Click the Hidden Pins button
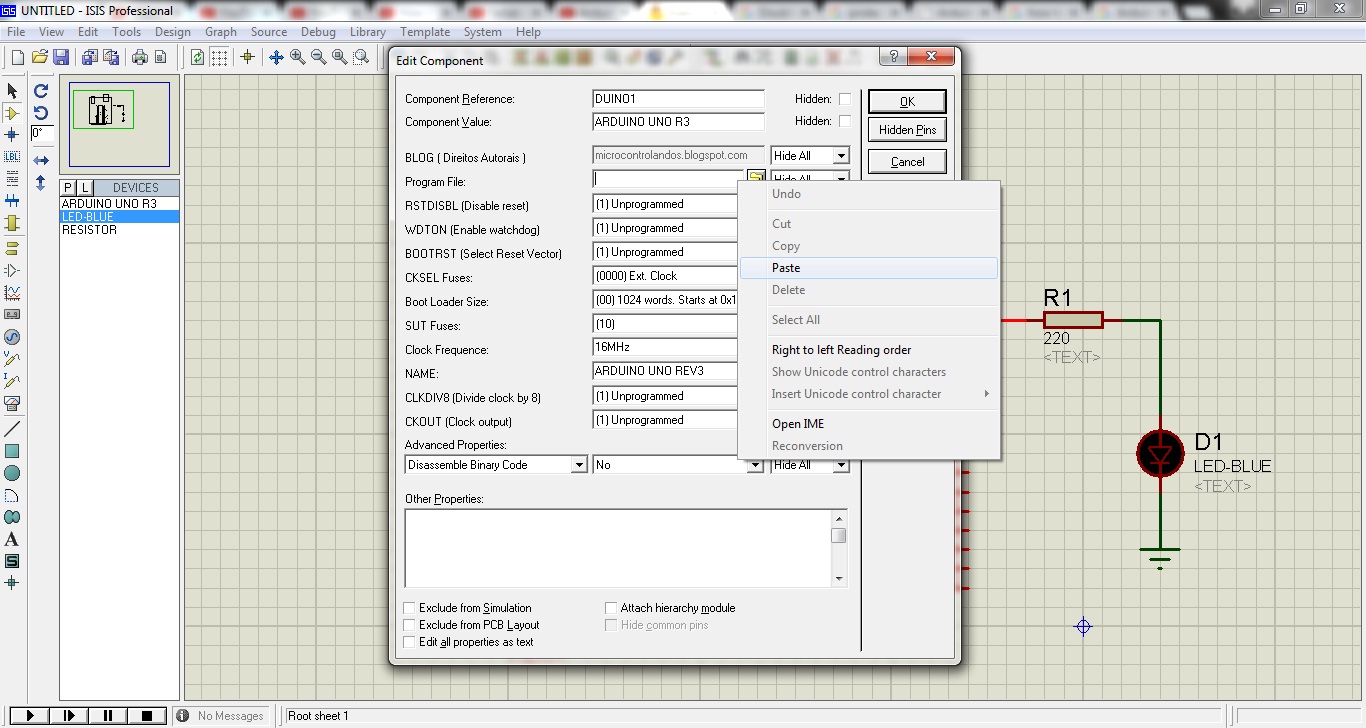Image resolution: width=1366 pixels, height=728 pixels. click(907, 130)
